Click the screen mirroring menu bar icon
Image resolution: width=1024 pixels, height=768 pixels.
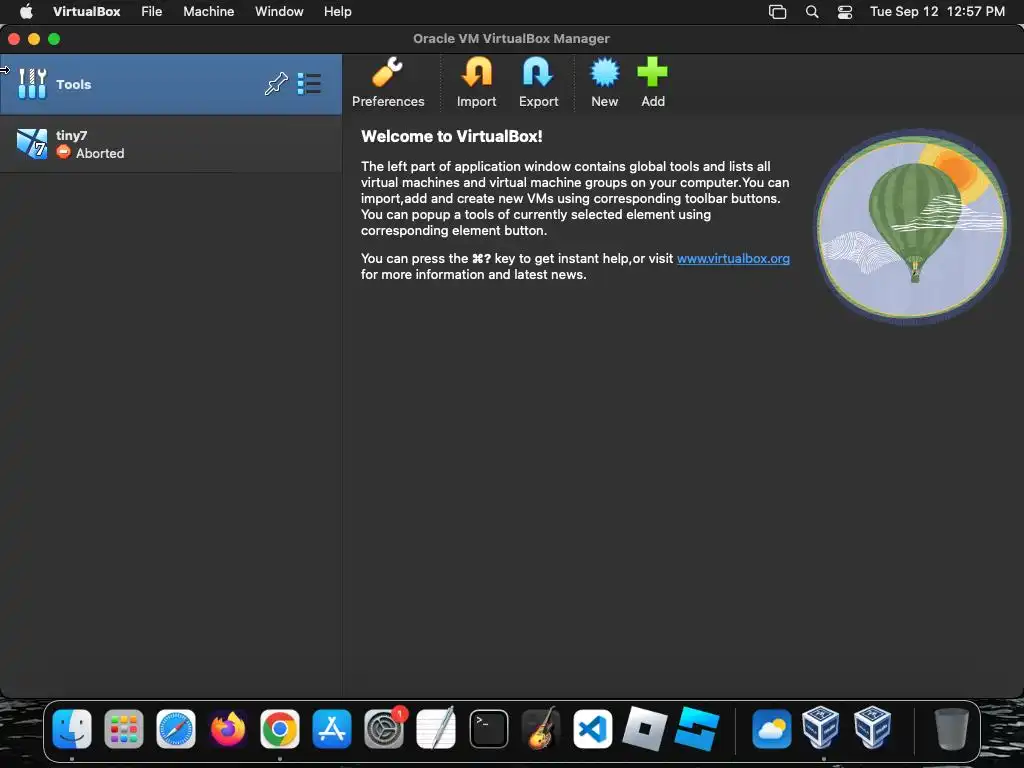(777, 12)
